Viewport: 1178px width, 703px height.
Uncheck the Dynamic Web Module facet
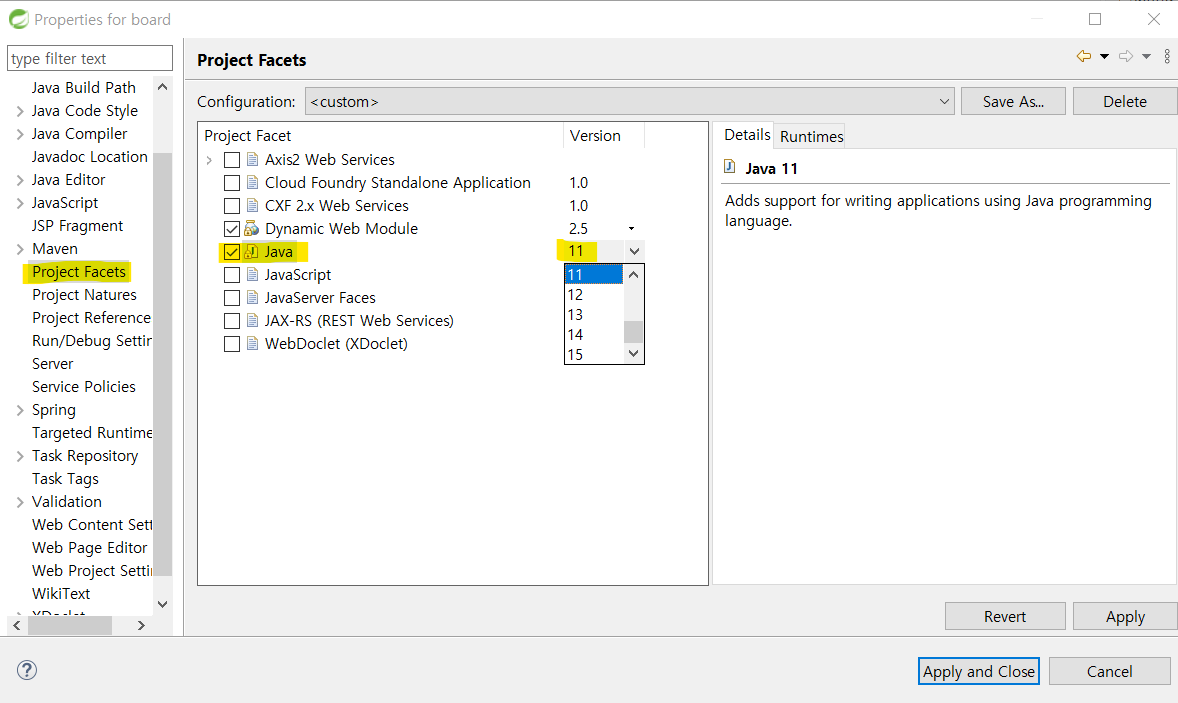(x=232, y=229)
